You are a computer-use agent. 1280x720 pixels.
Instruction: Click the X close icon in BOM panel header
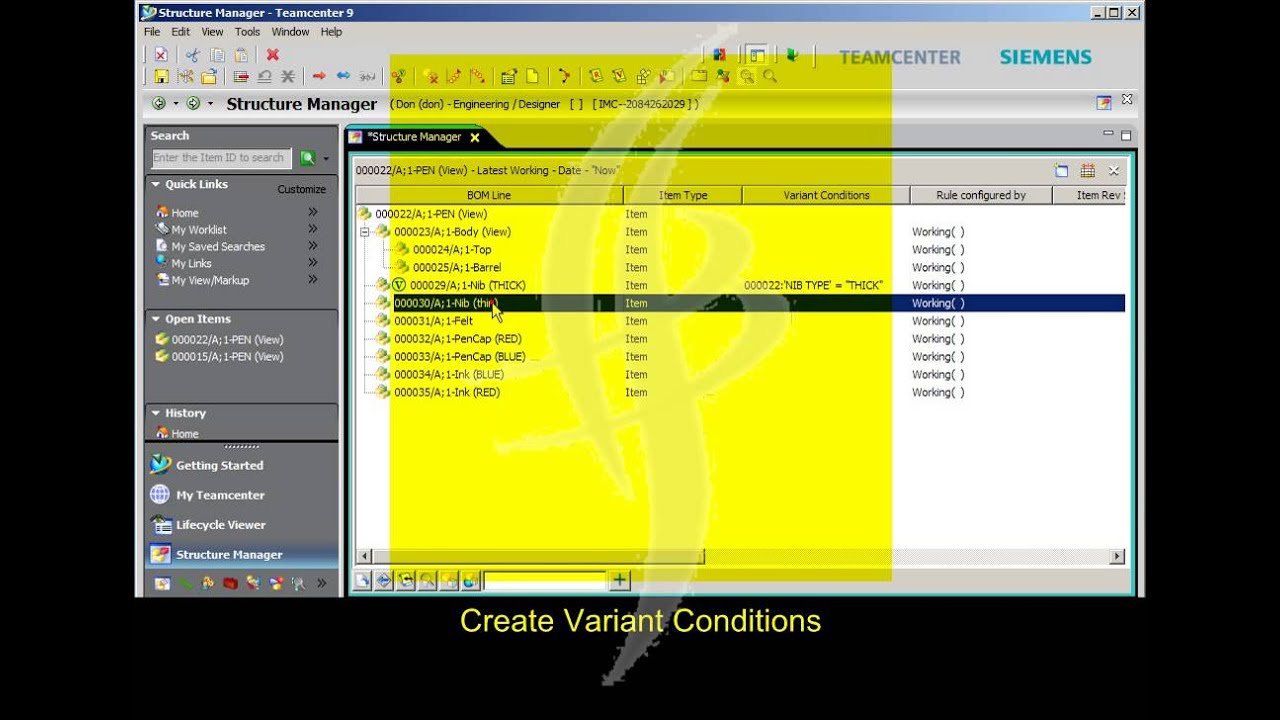tap(1114, 171)
